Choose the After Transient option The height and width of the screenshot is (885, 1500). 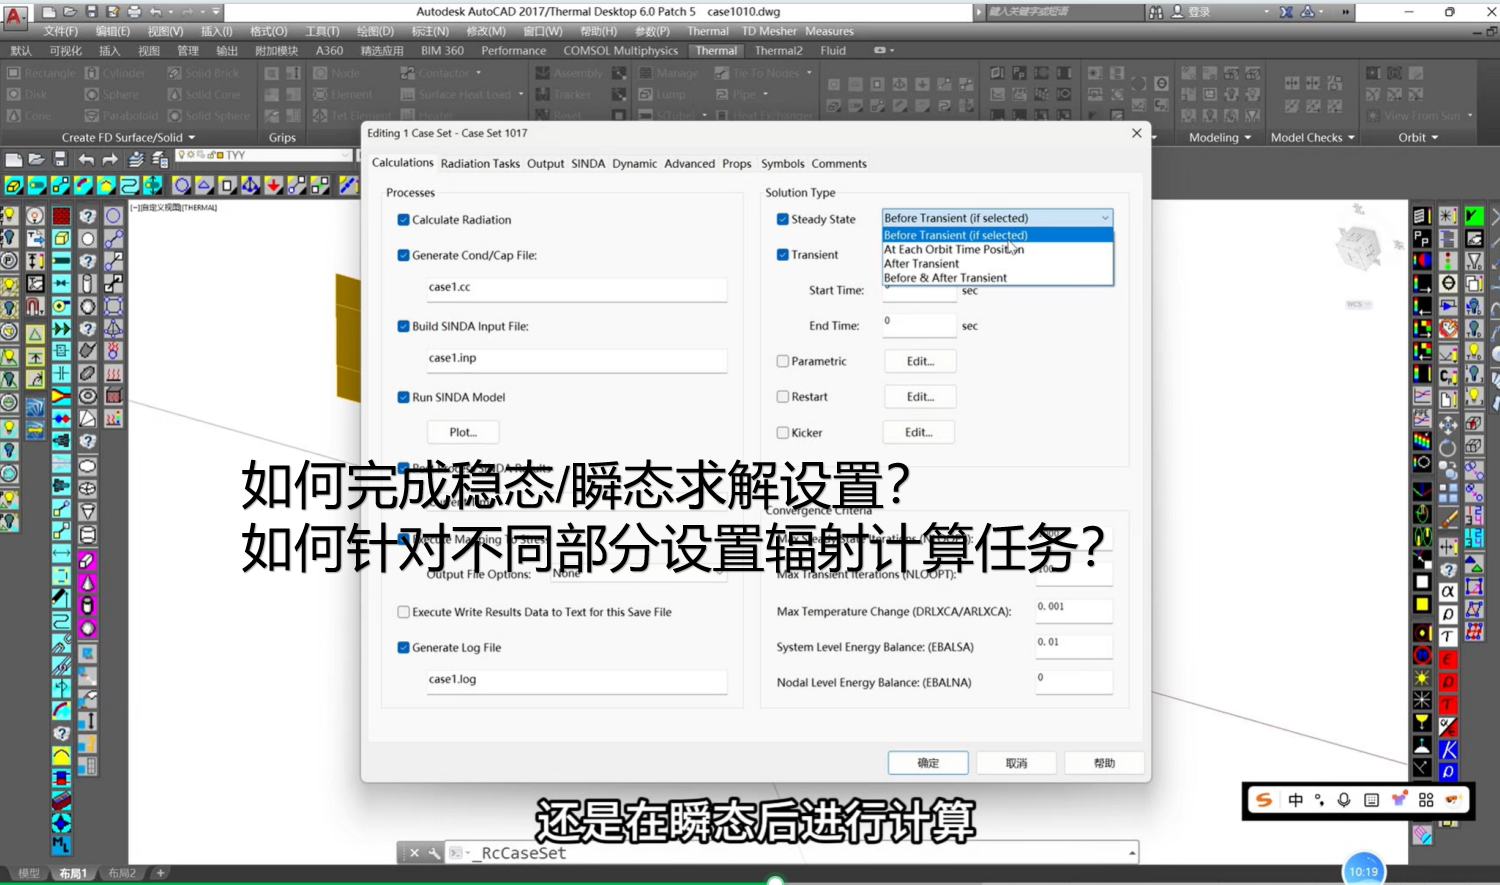click(x=997, y=264)
